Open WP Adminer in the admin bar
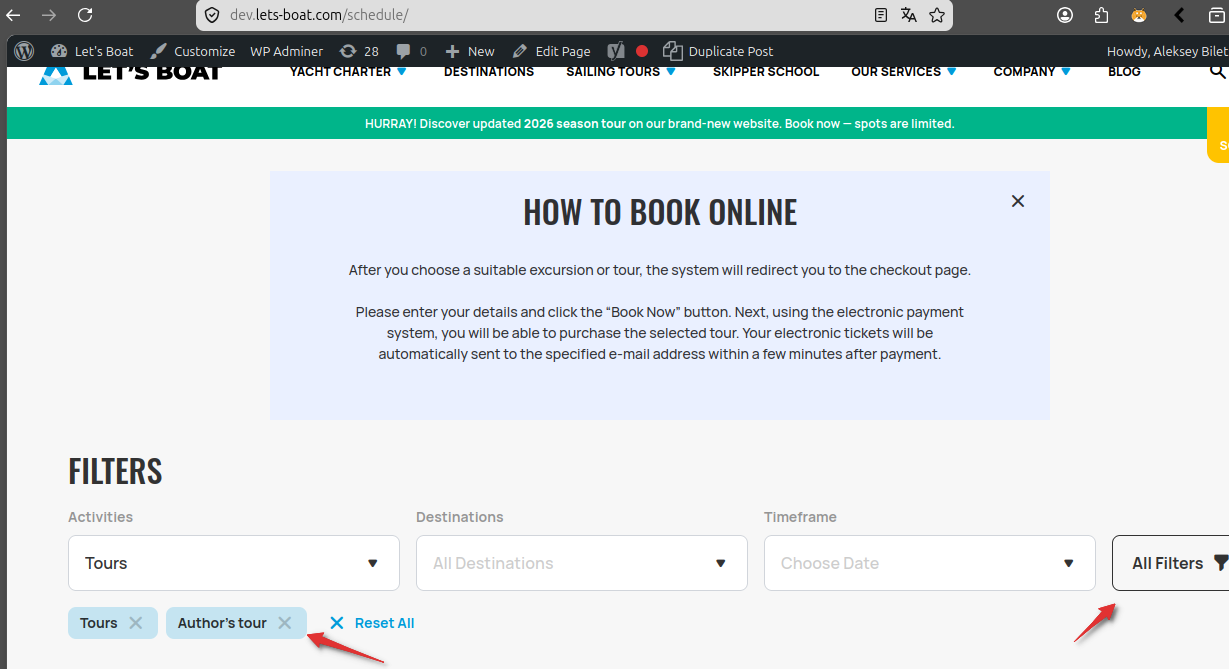Screen dimensions: 1229x669 (x=287, y=51)
